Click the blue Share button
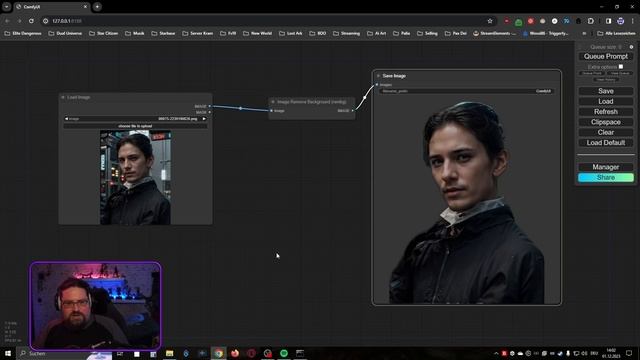 coord(606,178)
